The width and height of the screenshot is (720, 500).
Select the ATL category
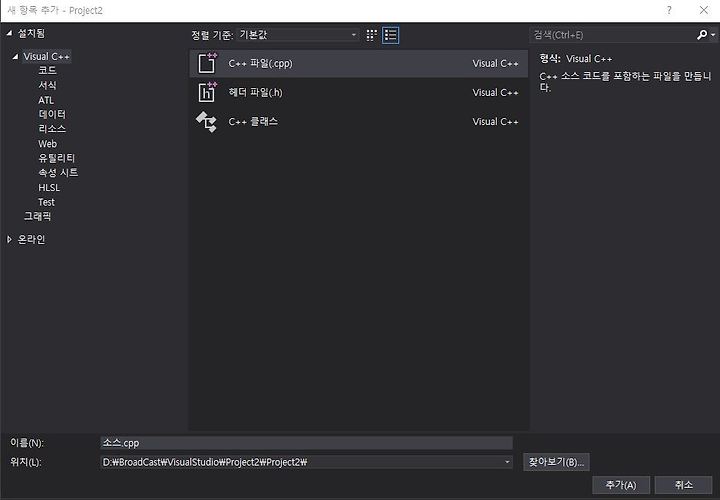coord(46,100)
